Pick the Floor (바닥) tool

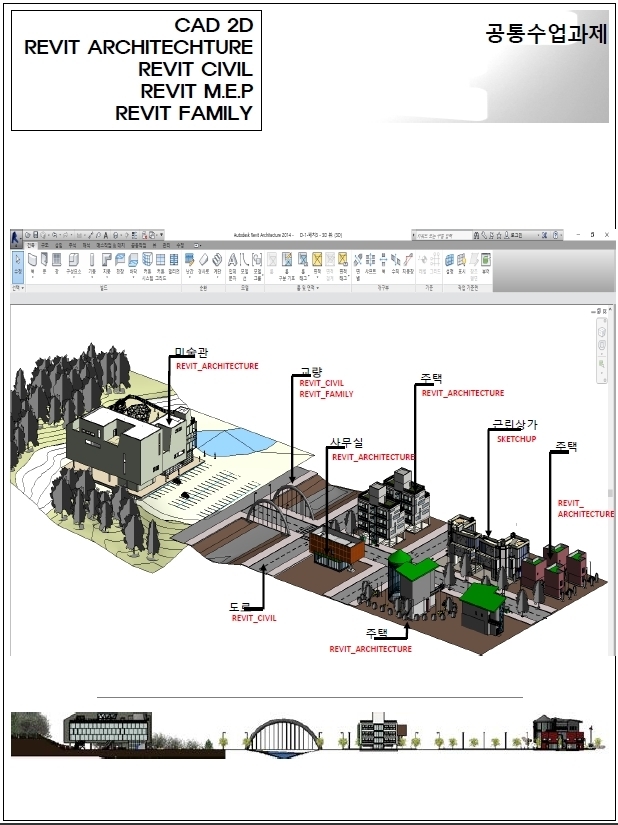pos(133,264)
